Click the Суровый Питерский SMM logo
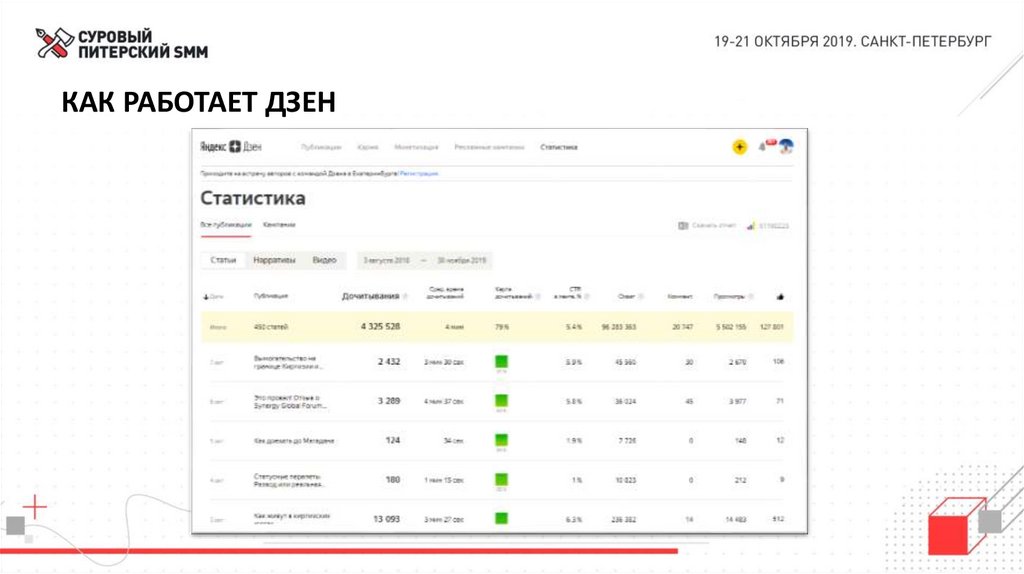The height and width of the screenshot is (574, 1024). (x=122, y=44)
